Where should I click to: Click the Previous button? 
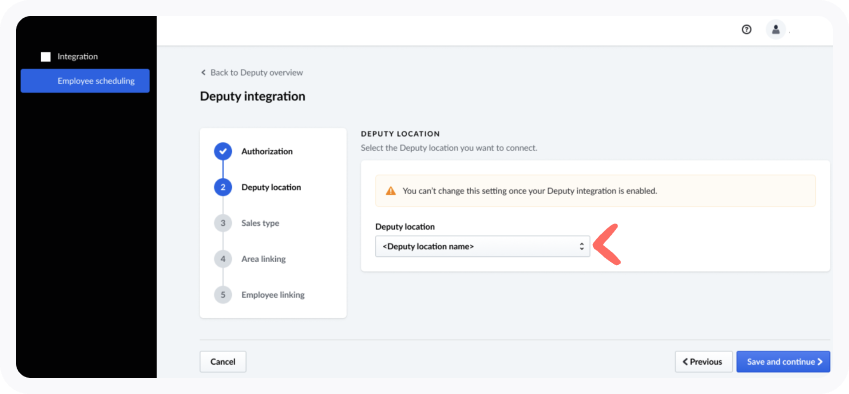click(703, 362)
